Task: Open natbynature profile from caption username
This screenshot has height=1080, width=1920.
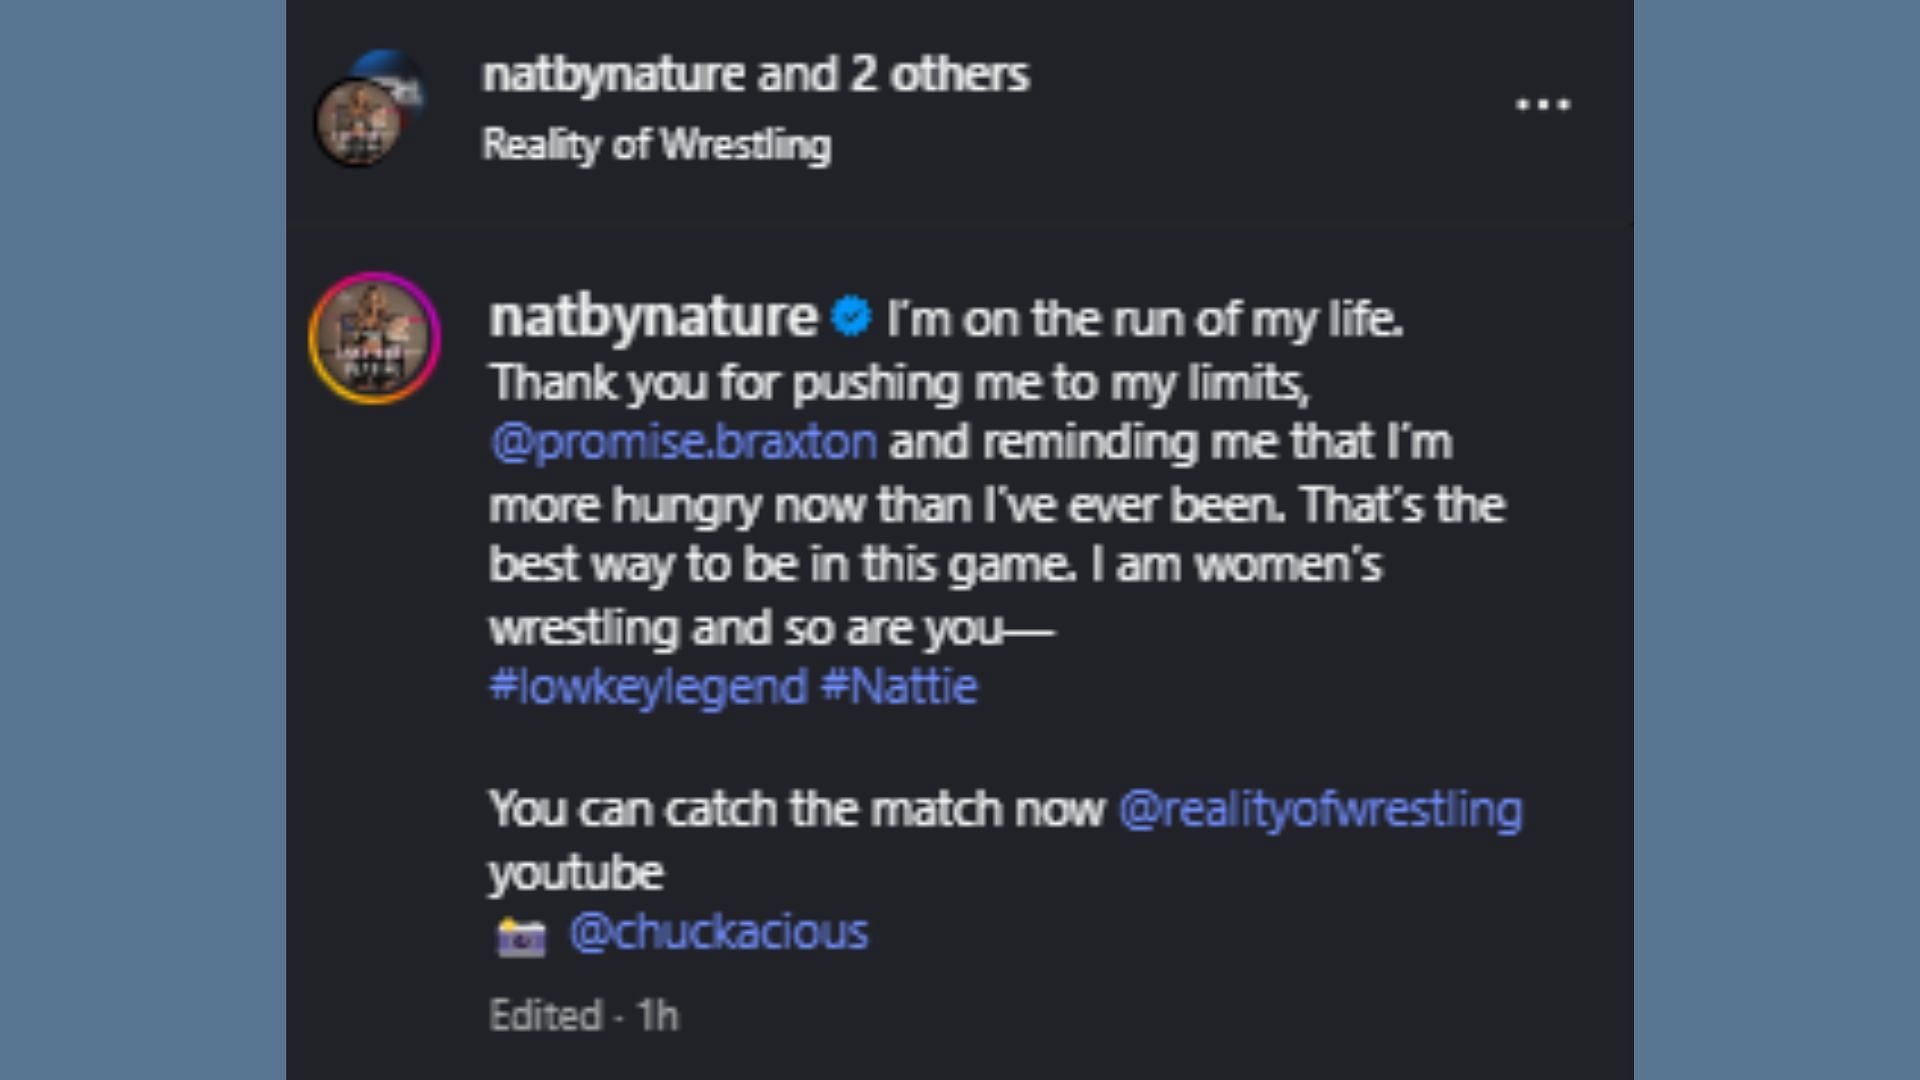Action: pos(652,318)
